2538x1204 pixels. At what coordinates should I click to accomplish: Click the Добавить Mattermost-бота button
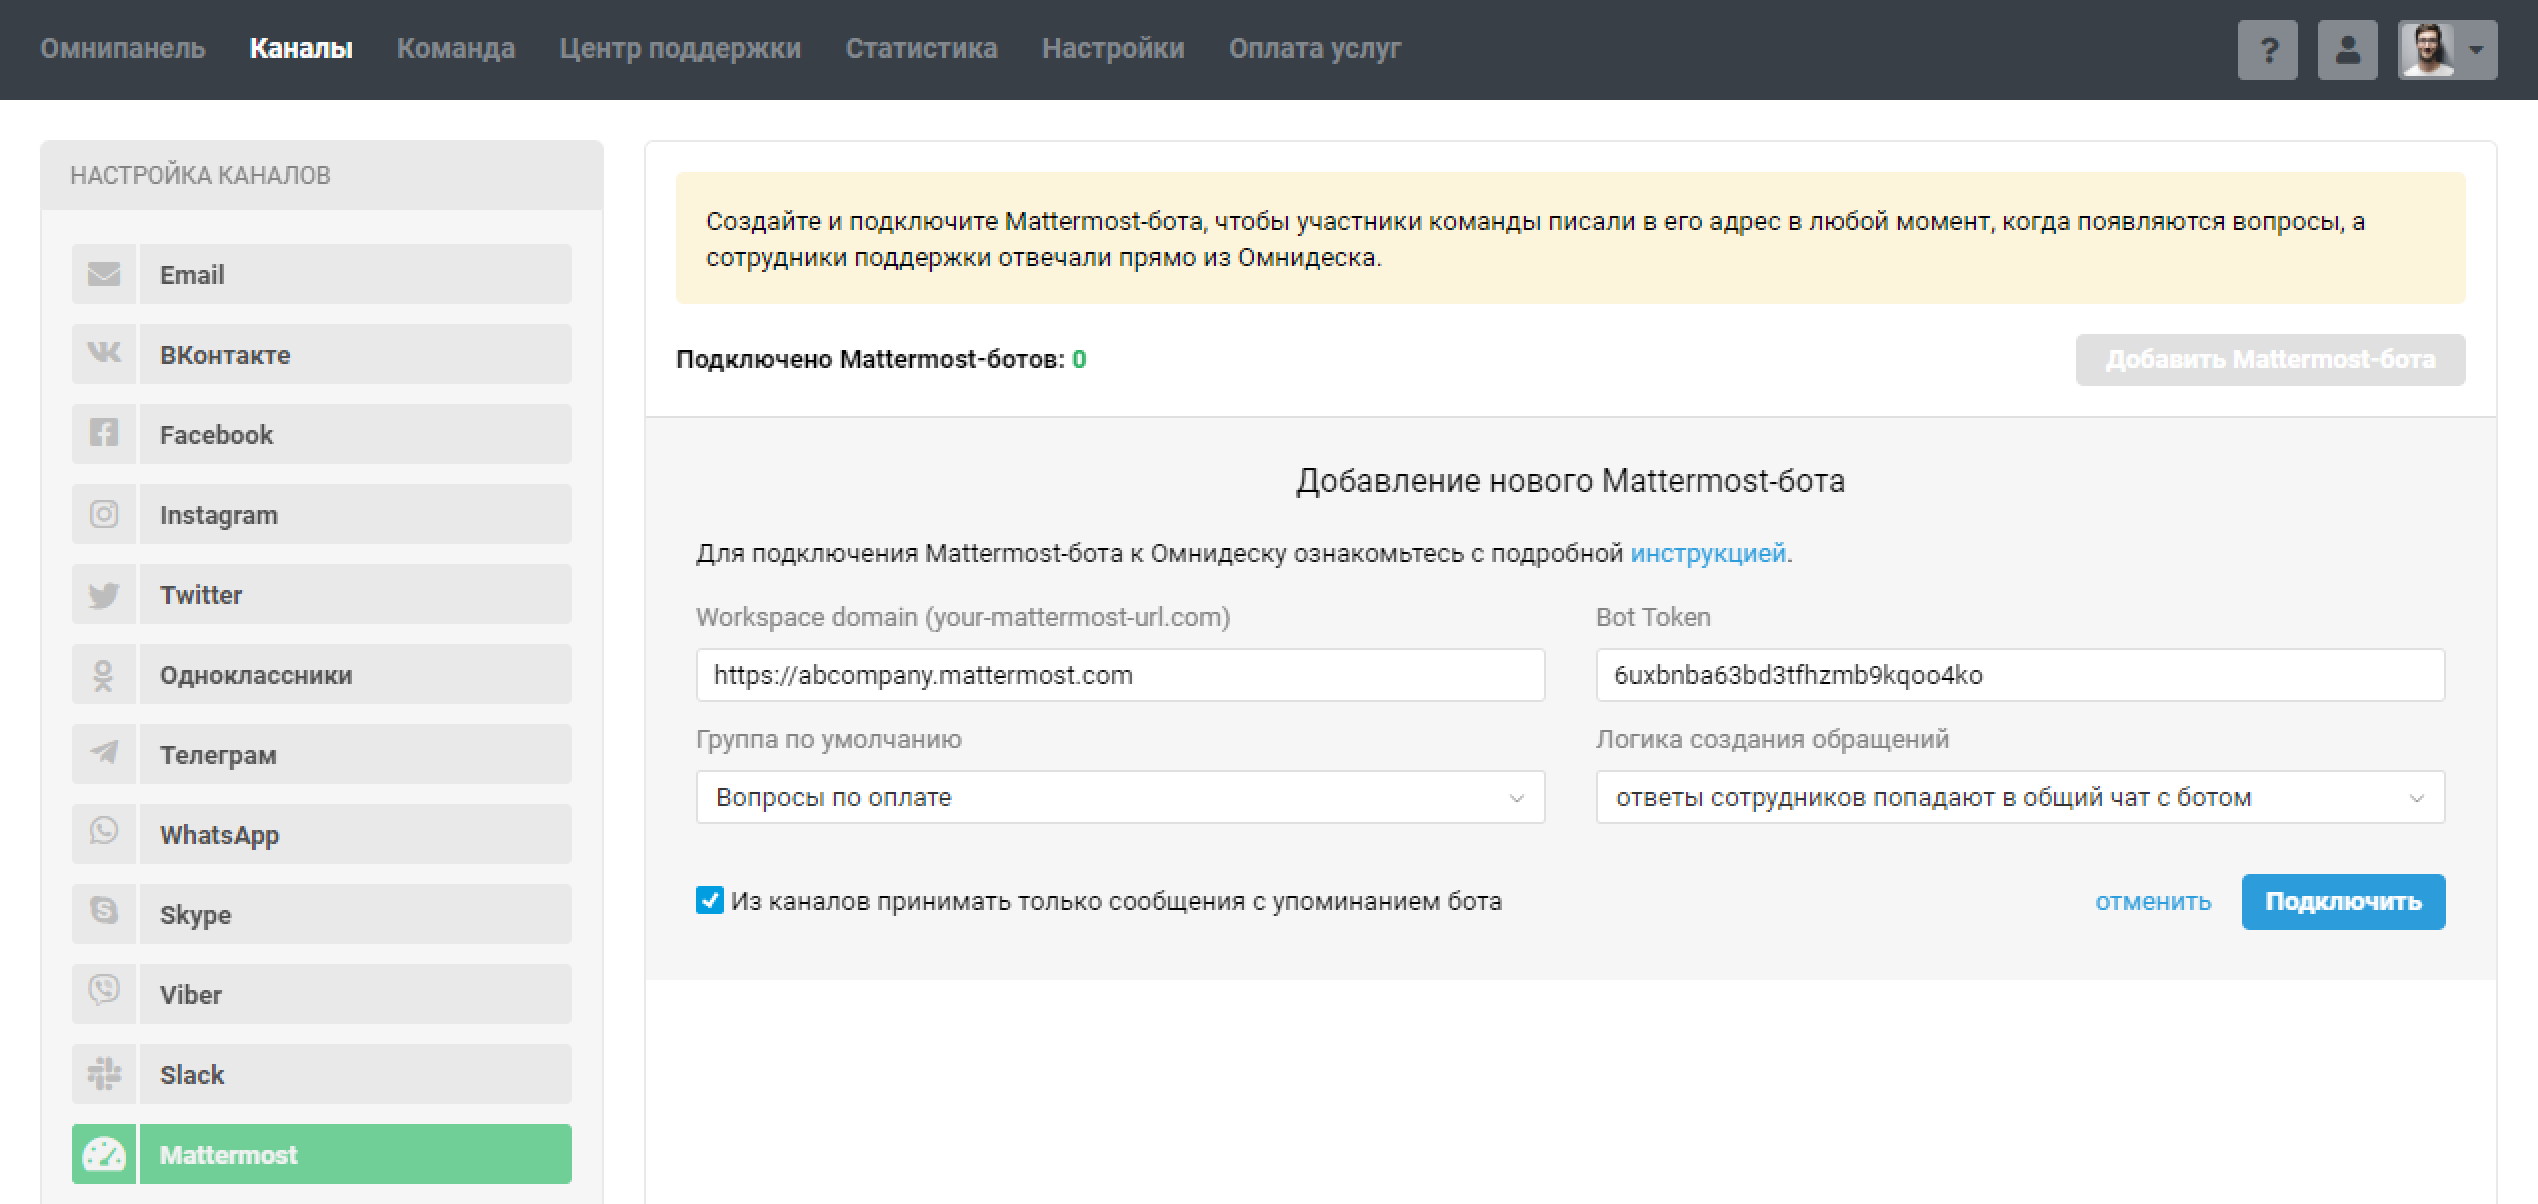pyautogui.click(x=2270, y=360)
